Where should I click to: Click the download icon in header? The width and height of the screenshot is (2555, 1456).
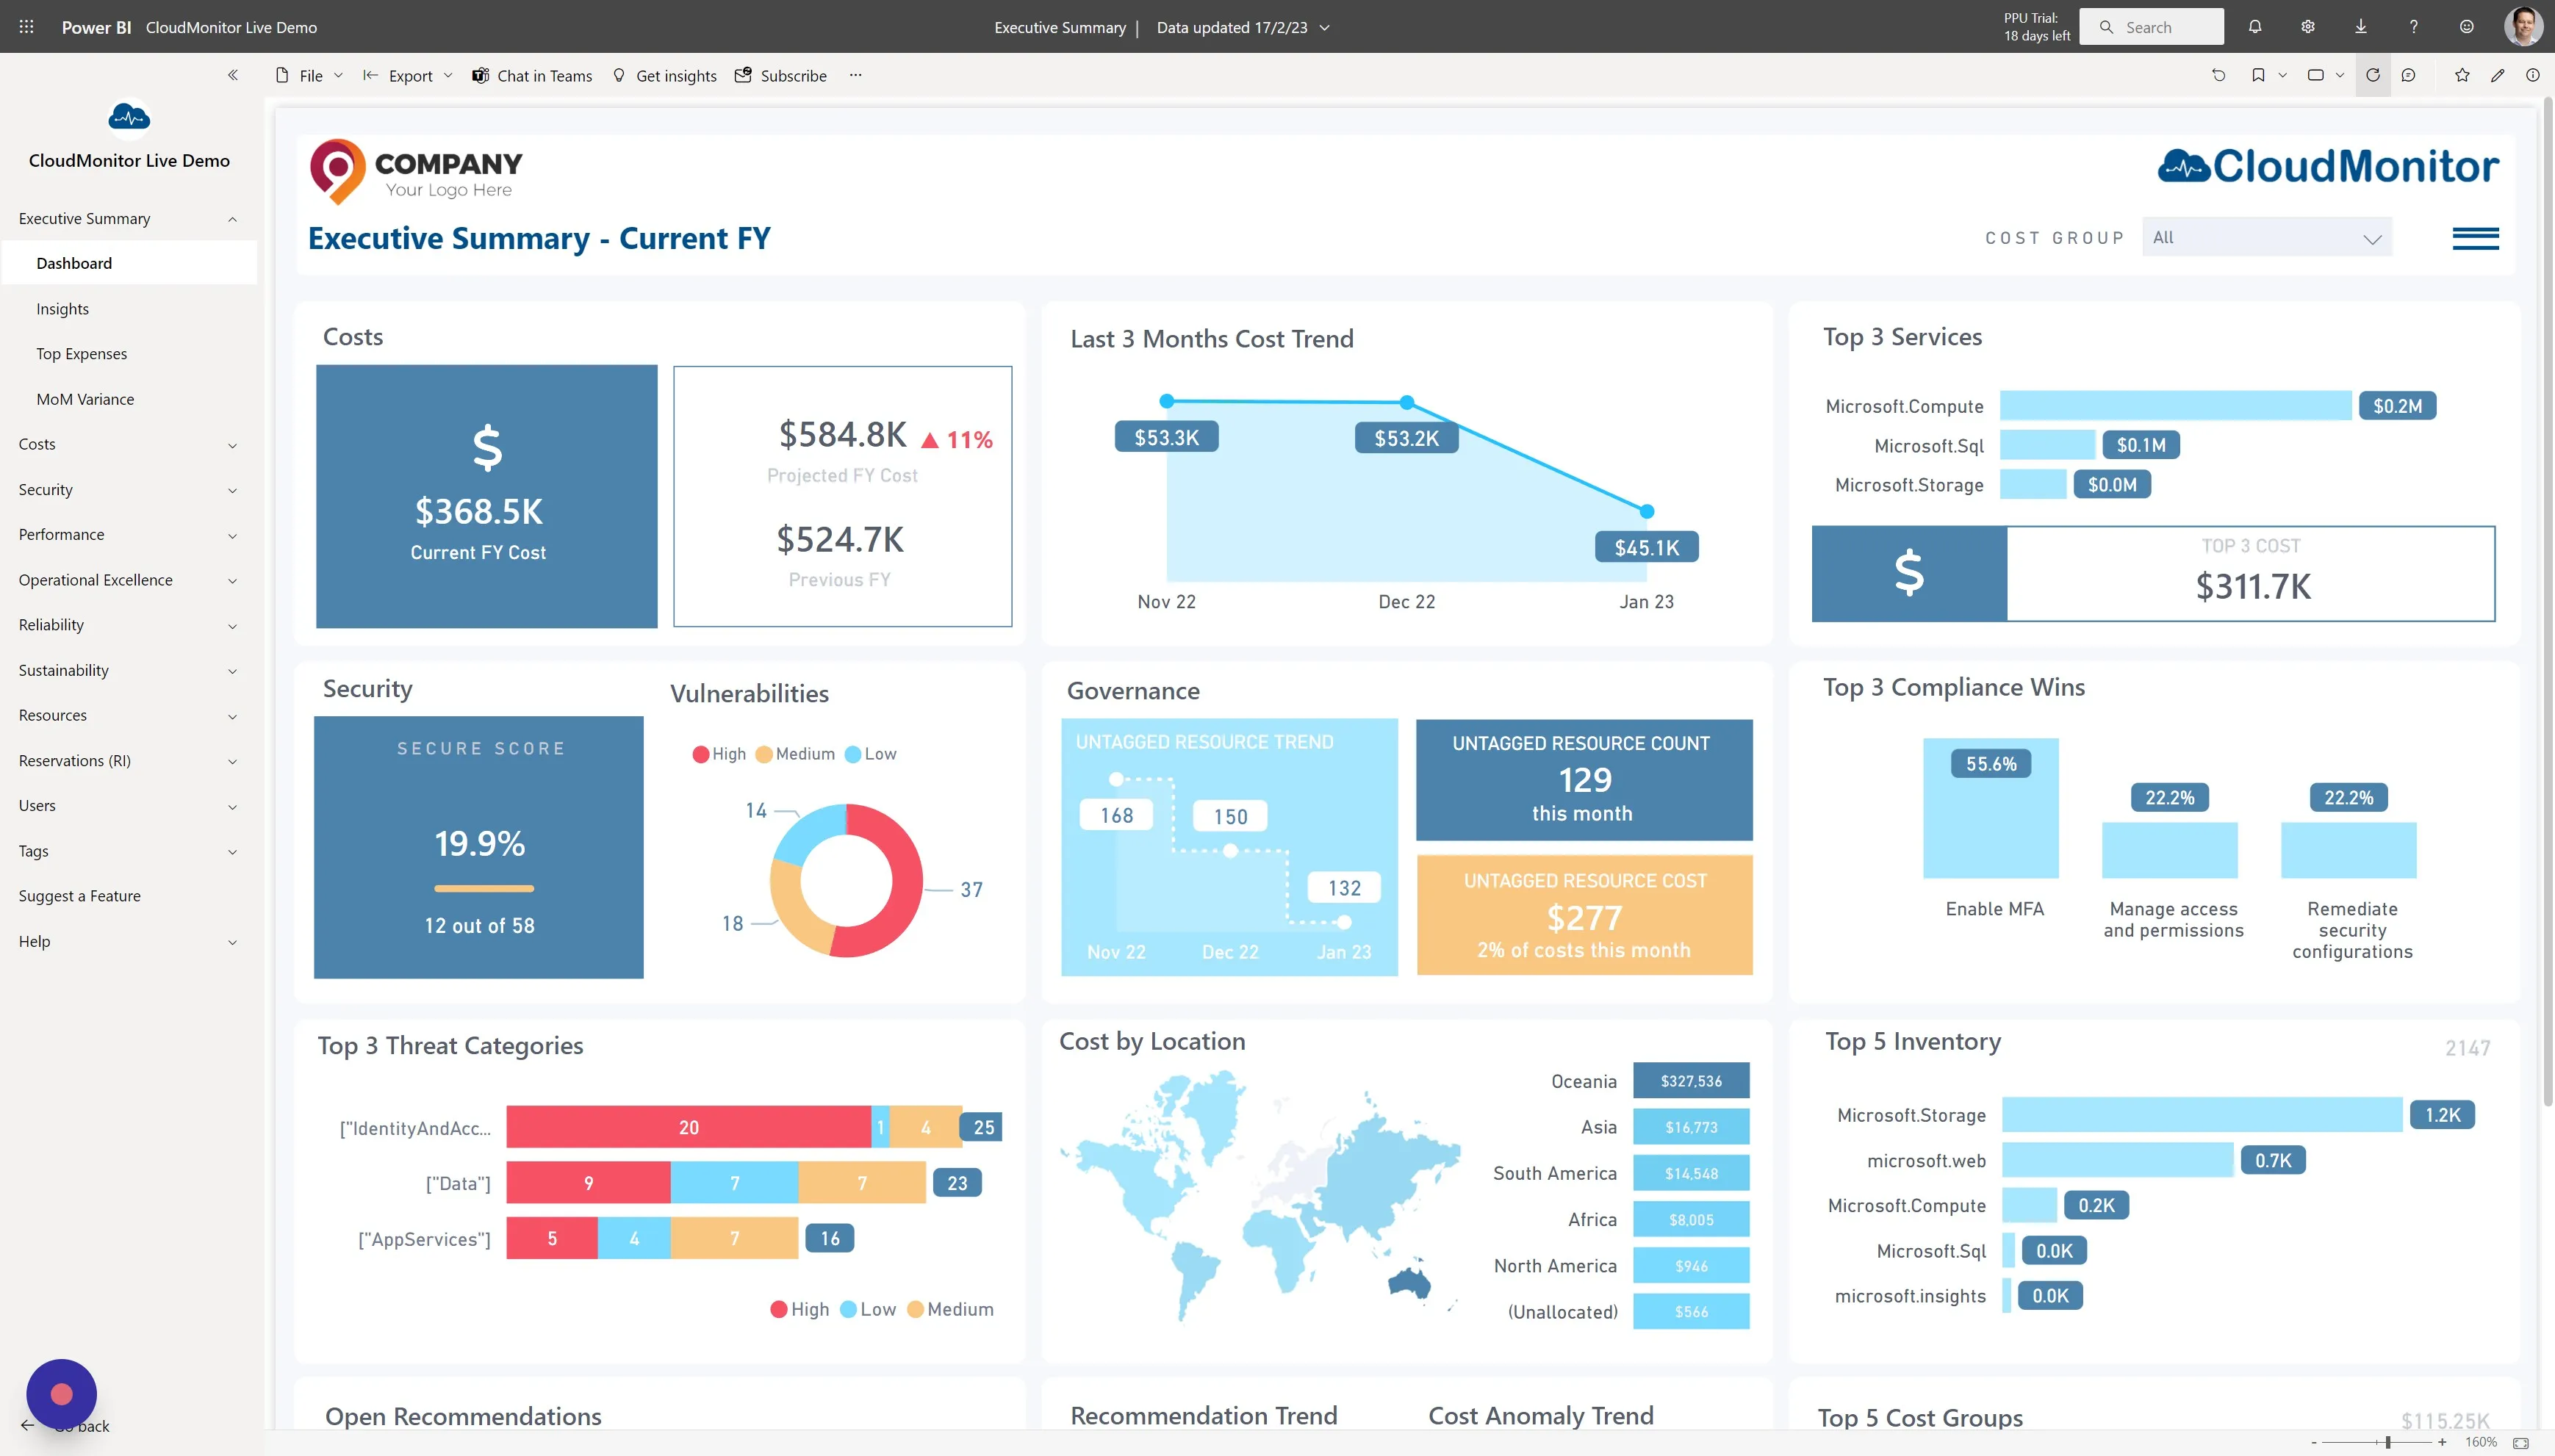(x=2361, y=27)
